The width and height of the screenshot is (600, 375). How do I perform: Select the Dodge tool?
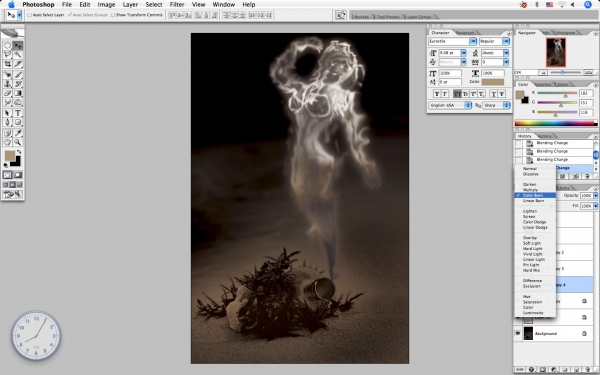18,102
